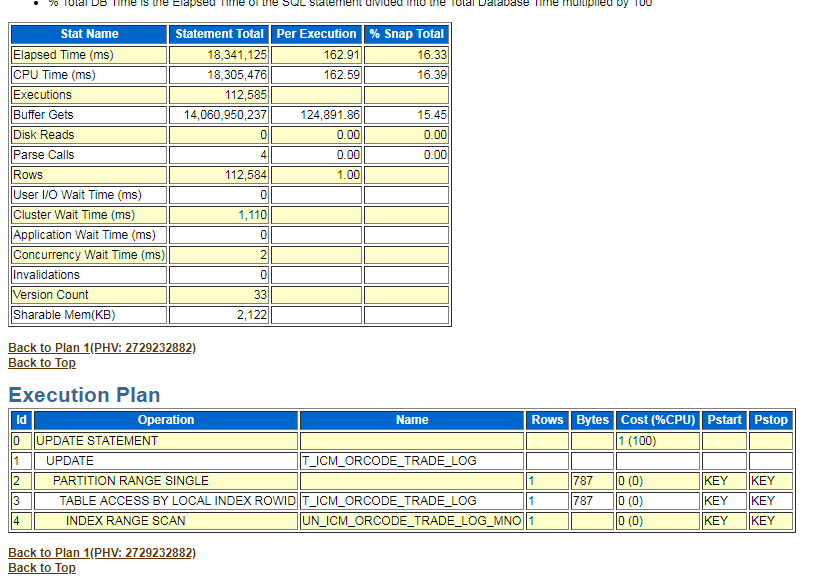The width and height of the screenshot is (827, 578).
Task: Select the % Snap Total header
Action: tap(407, 34)
